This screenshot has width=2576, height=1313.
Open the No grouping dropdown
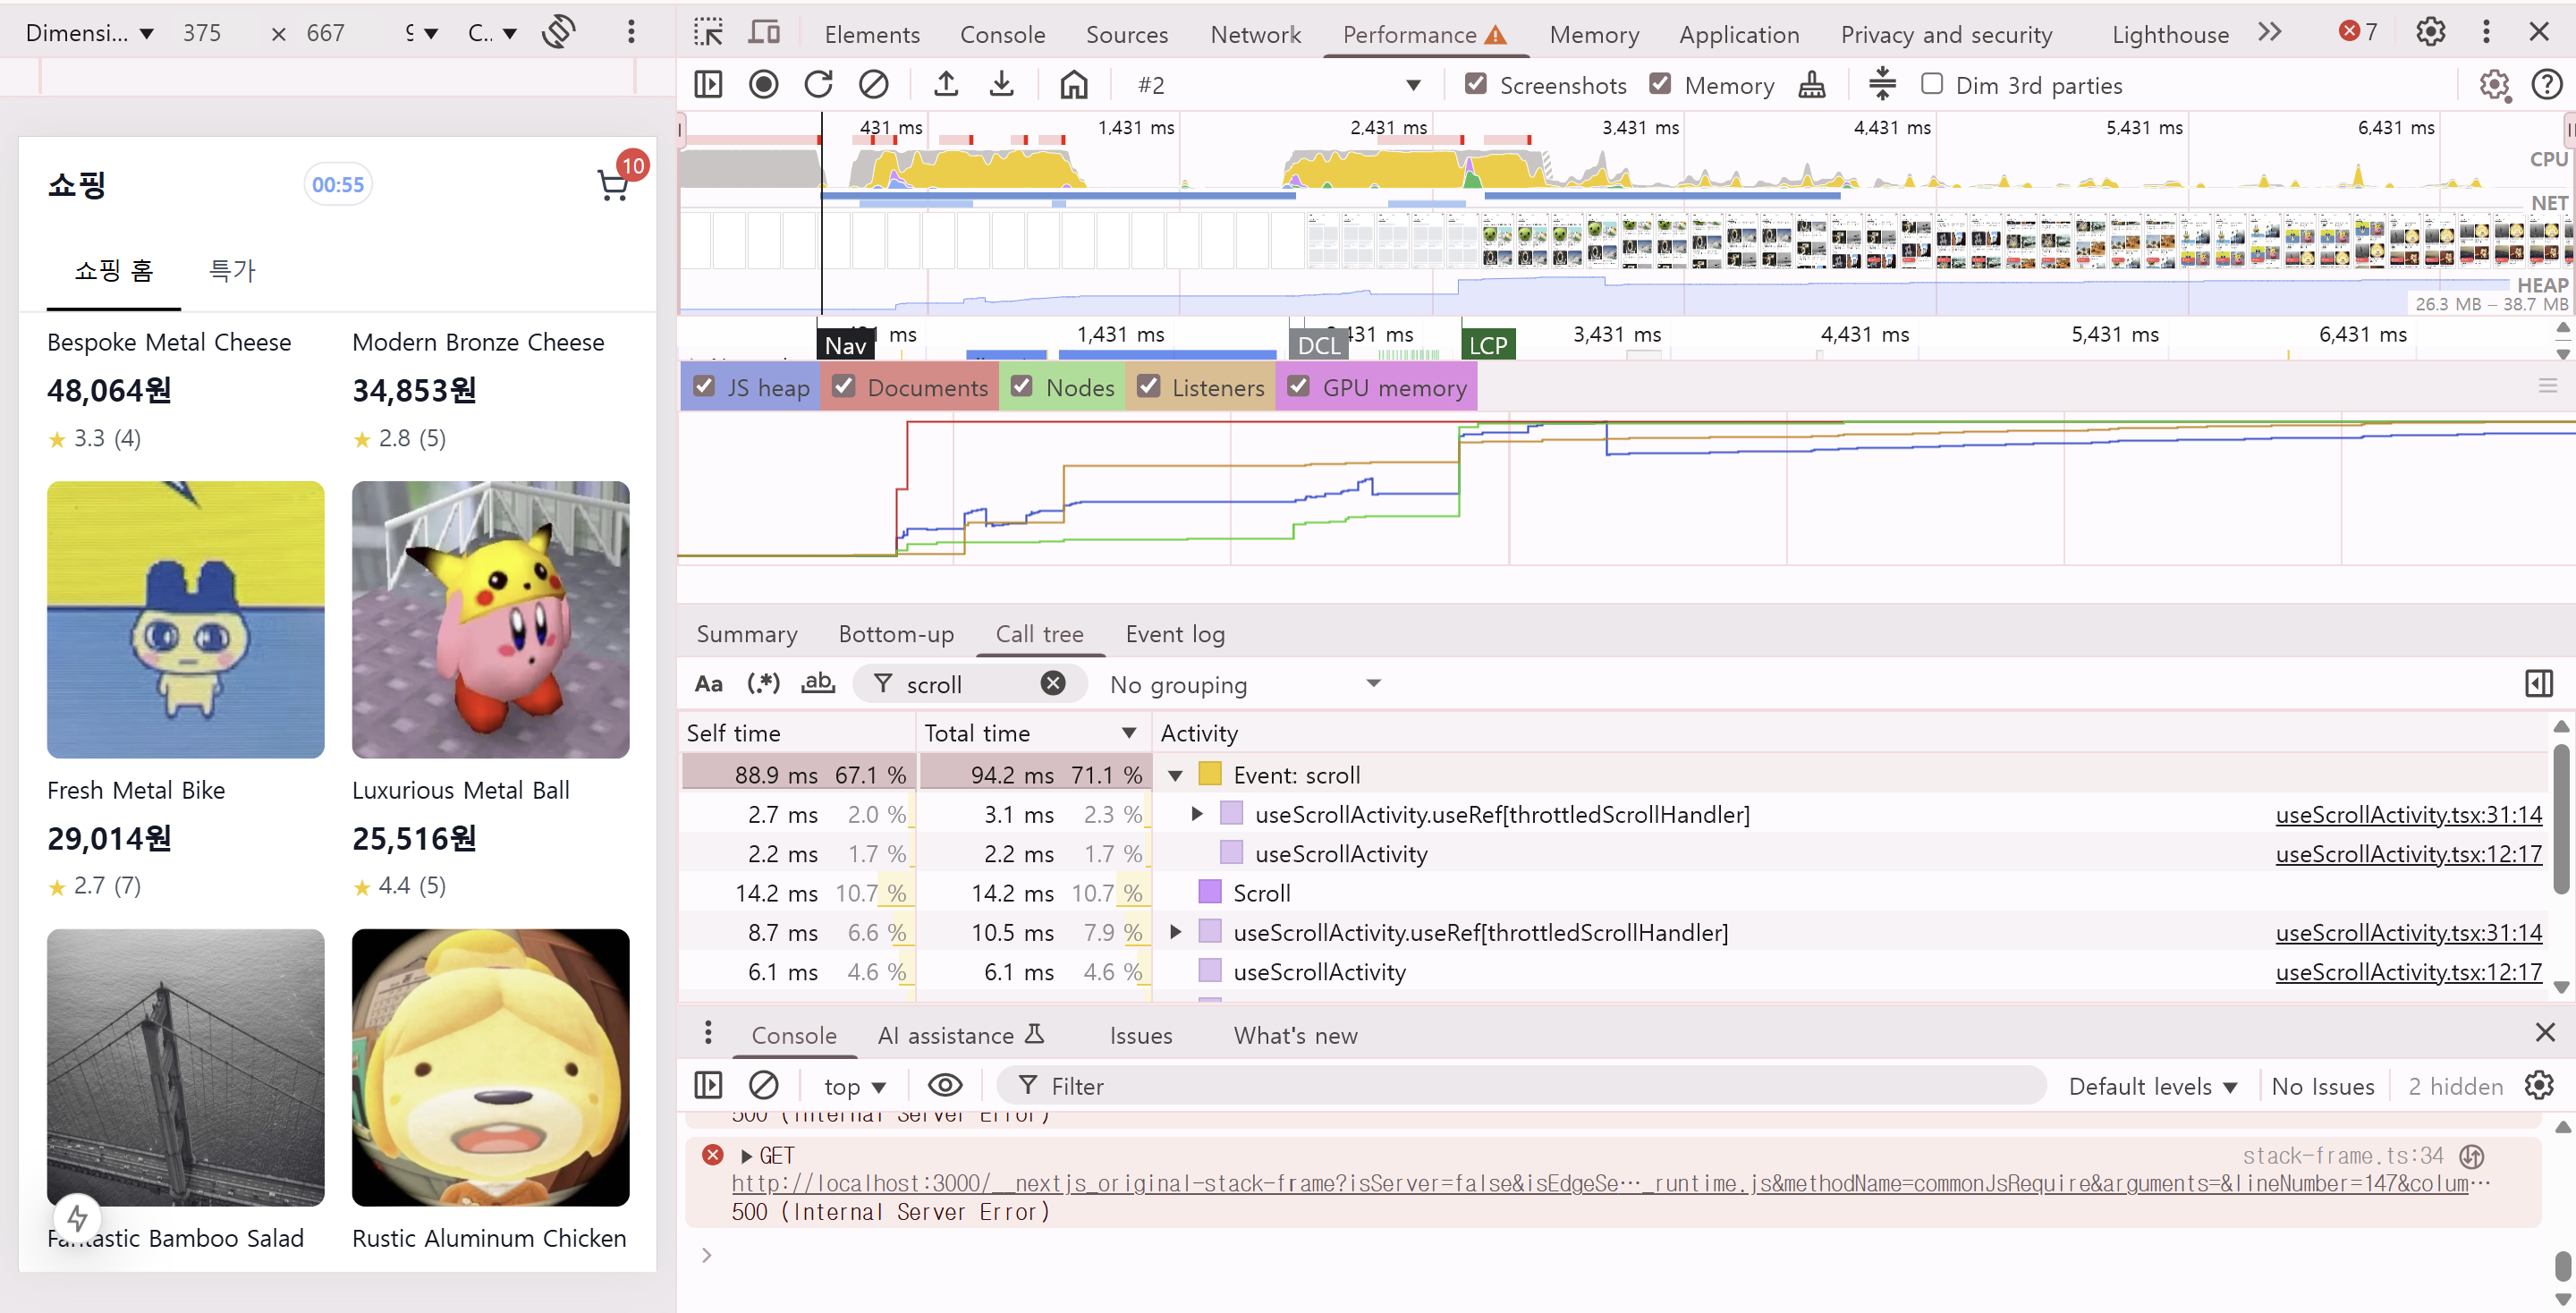(1245, 684)
